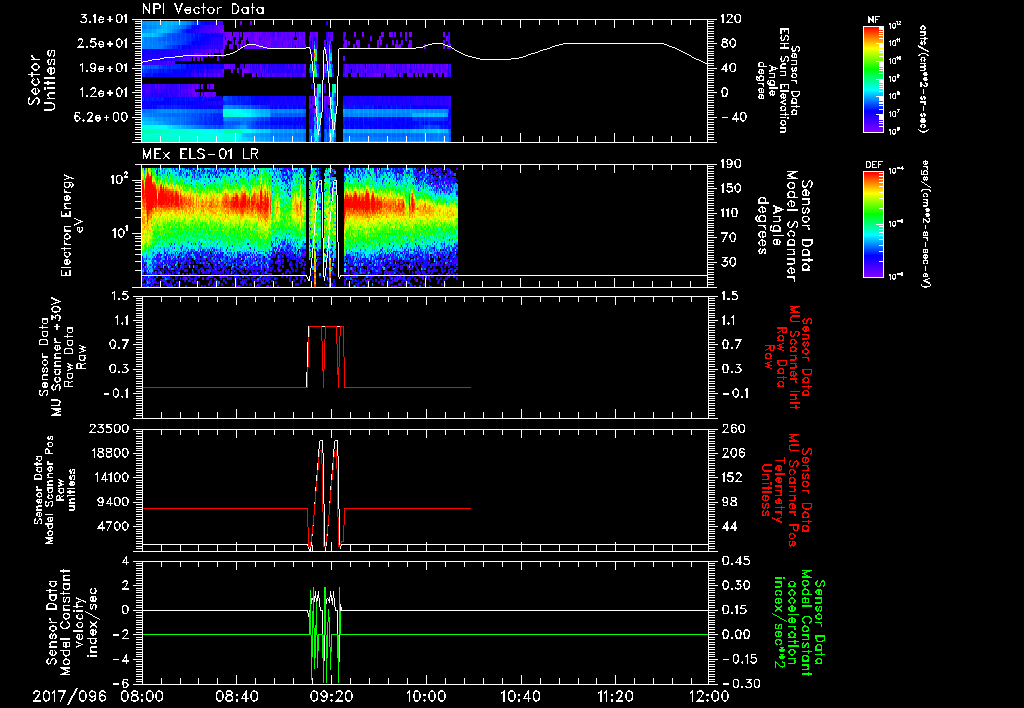The height and width of the screenshot is (708, 1024).
Task: Click the 08:40 time axis label
Action: coord(236,697)
